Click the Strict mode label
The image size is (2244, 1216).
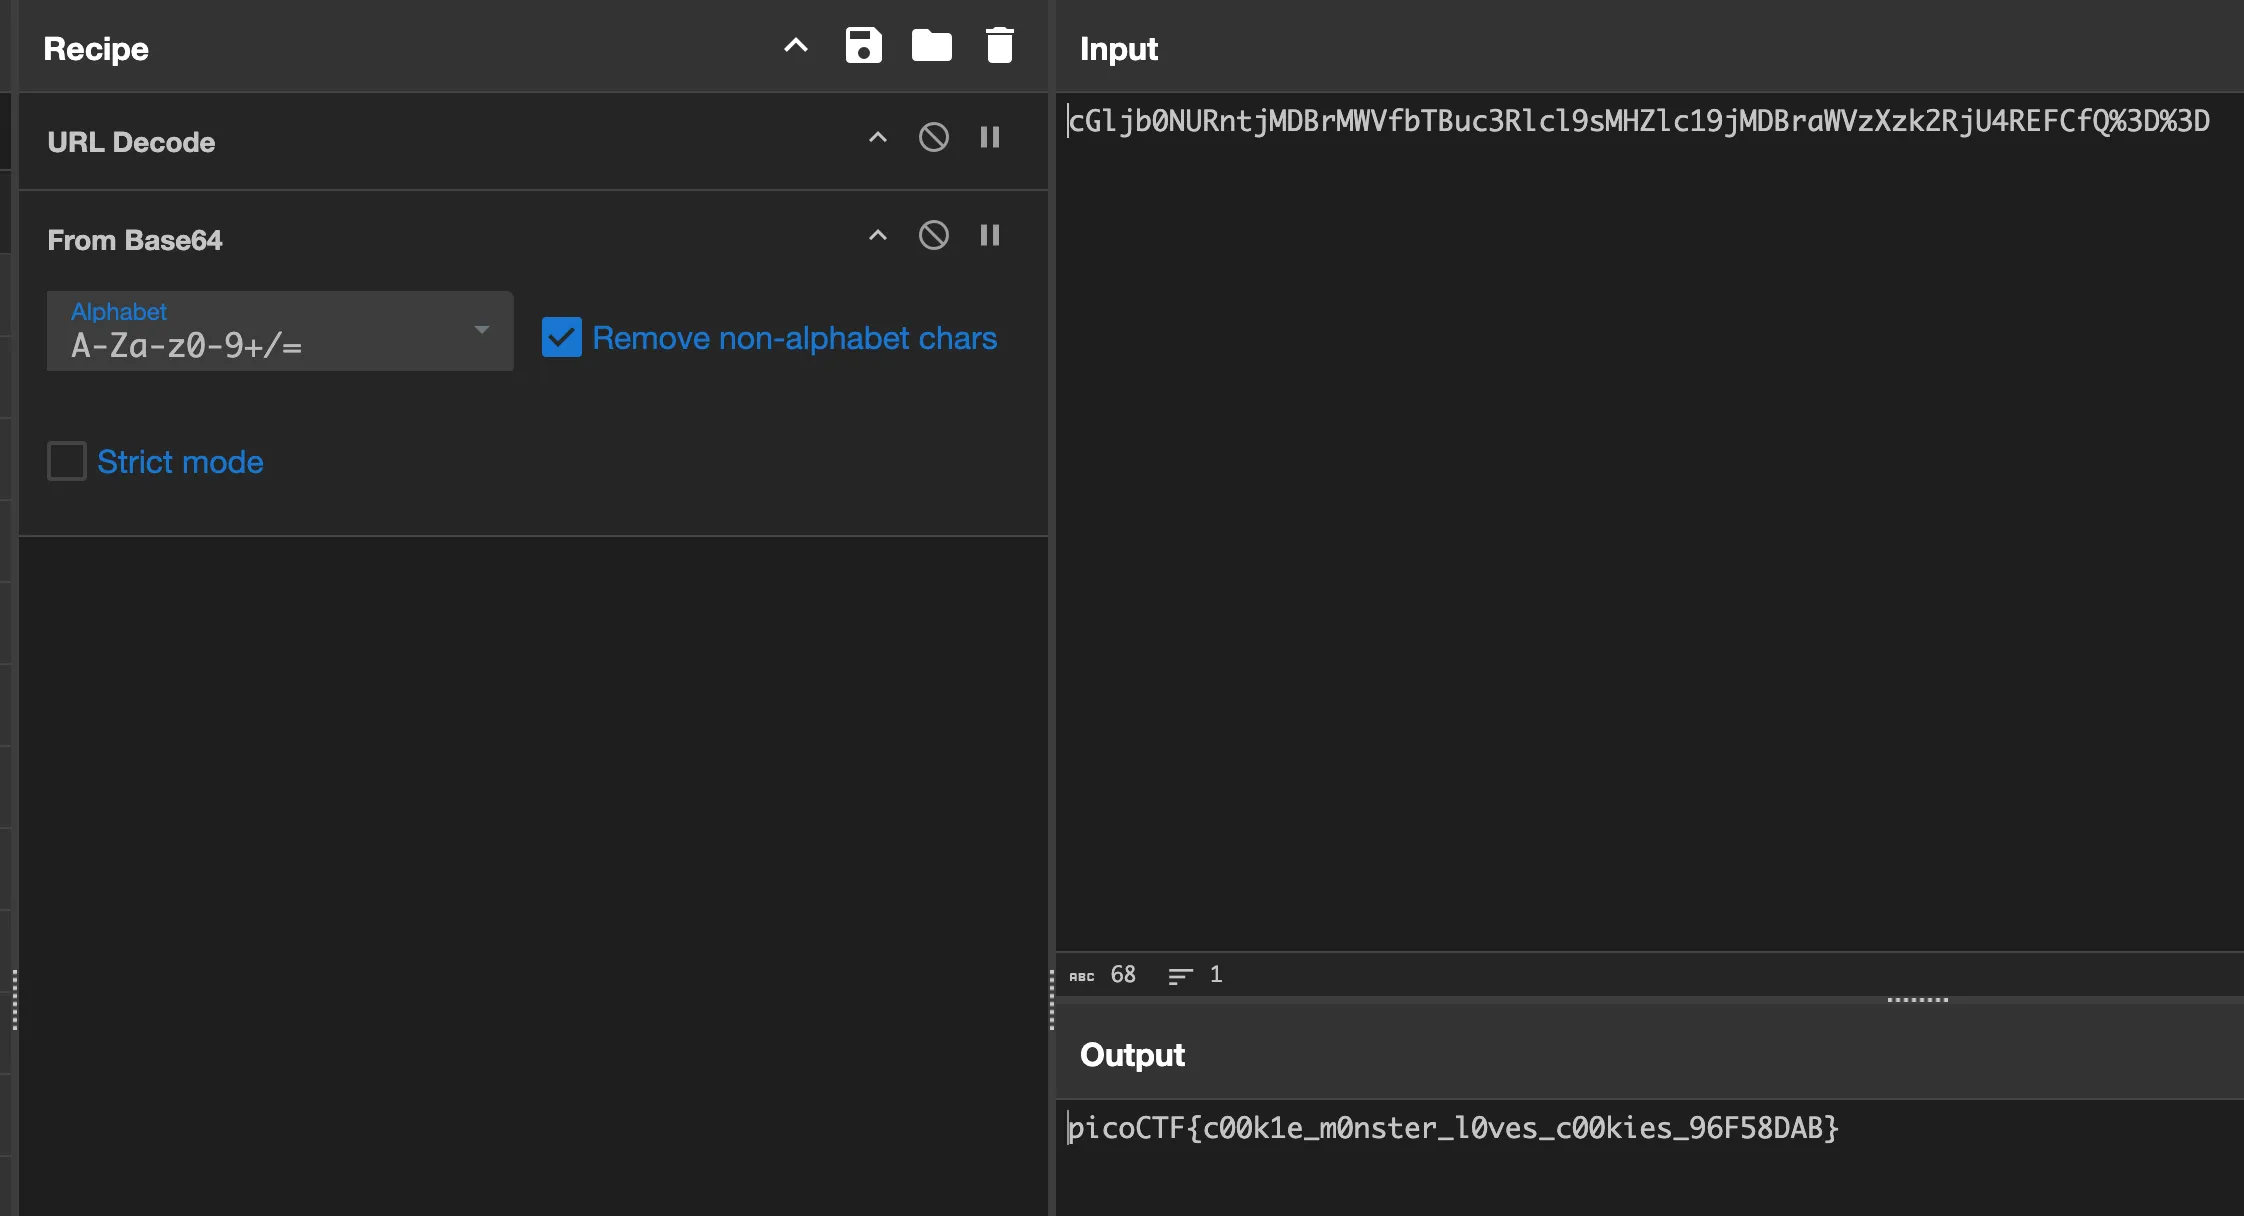tap(180, 462)
